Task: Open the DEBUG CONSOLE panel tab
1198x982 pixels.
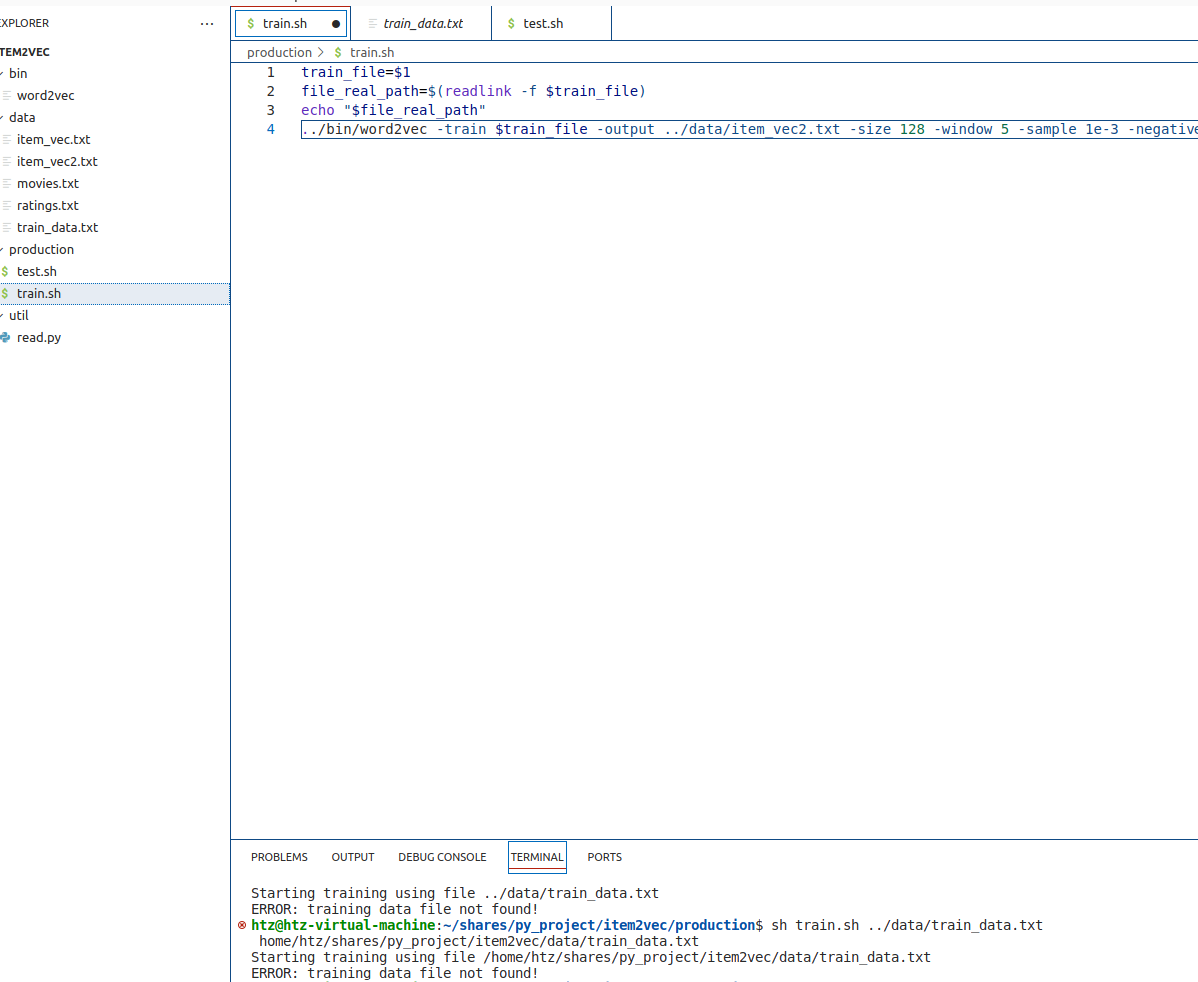Action: click(x=442, y=857)
